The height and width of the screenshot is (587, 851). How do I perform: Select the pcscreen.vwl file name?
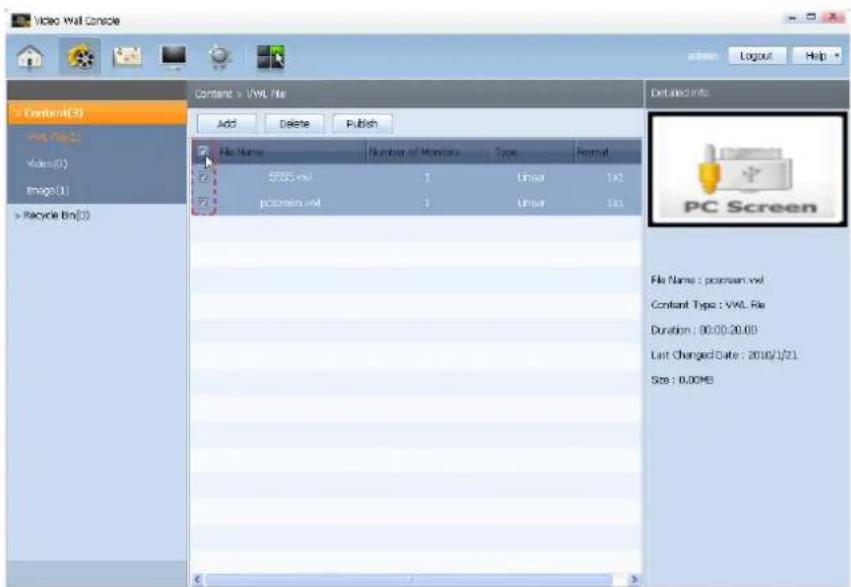point(290,202)
